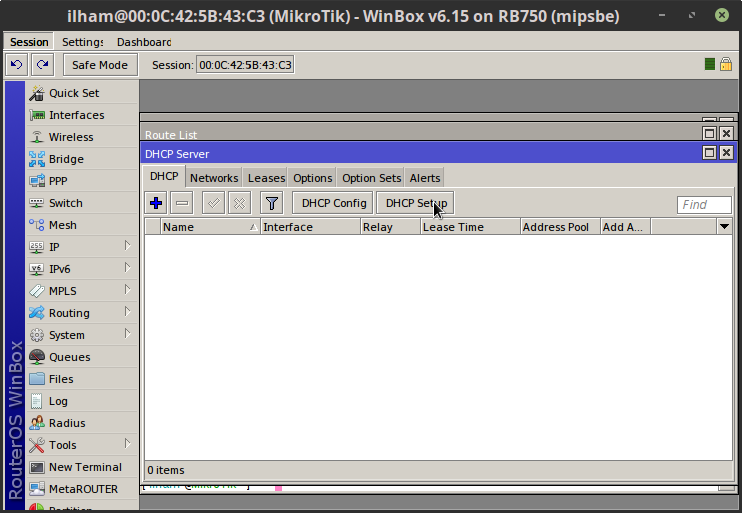The height and width of the screenshot is (513, 742).
Task: Open the Switch section
Action: [x=81, y=203]
